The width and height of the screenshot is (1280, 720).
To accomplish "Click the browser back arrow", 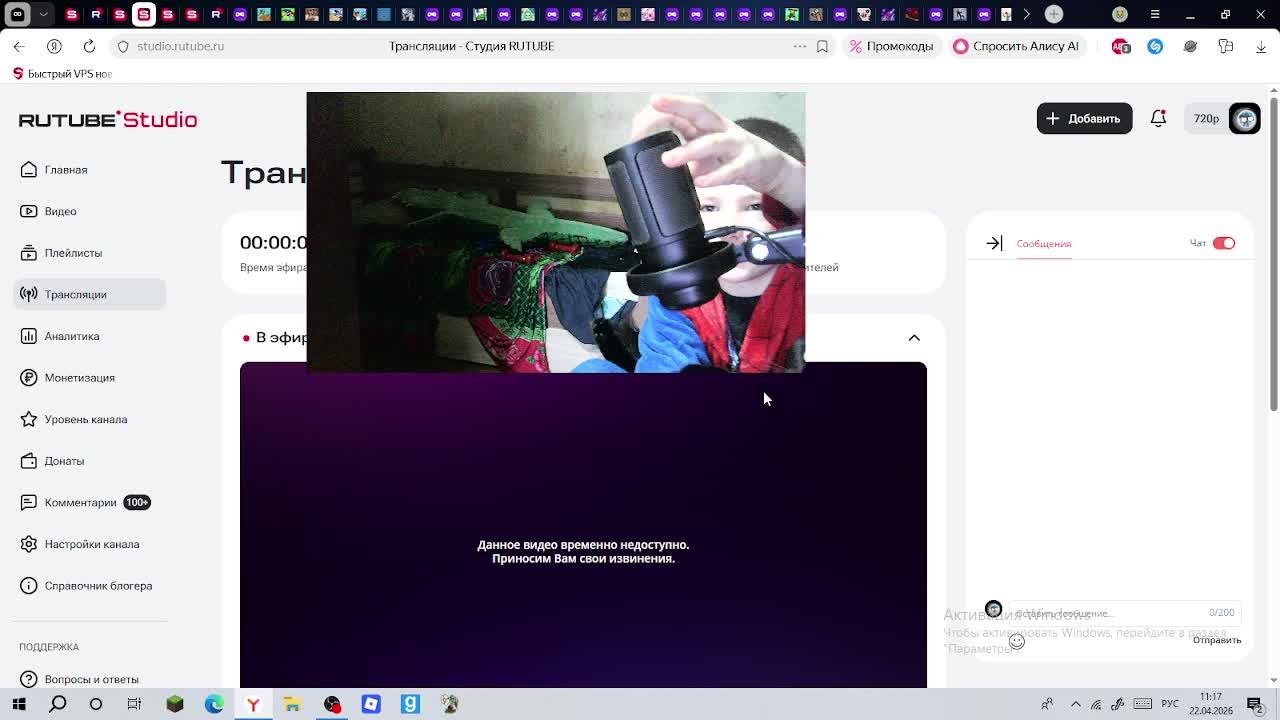I will 19,46.
